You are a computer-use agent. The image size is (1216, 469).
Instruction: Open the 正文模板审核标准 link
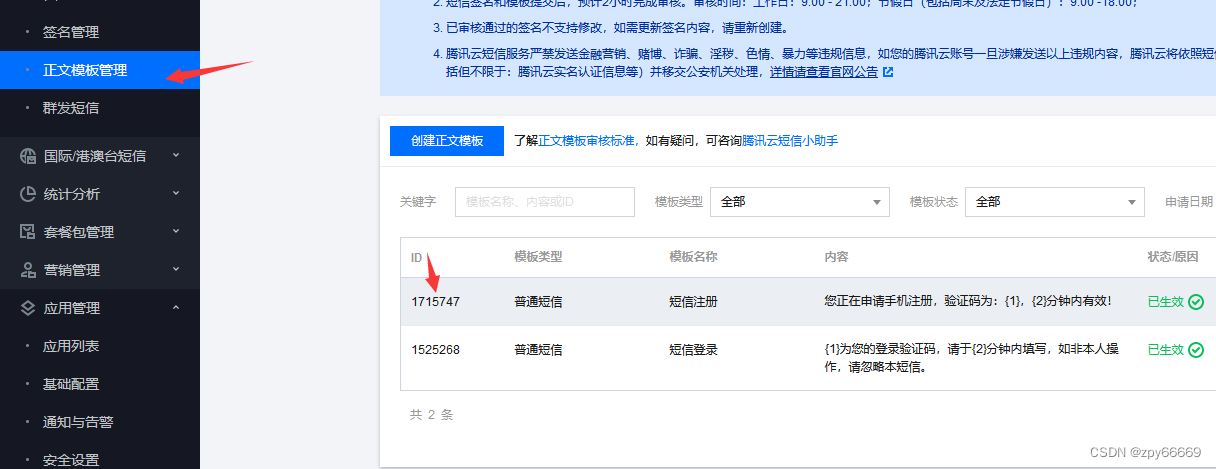[x=588, y=141]
